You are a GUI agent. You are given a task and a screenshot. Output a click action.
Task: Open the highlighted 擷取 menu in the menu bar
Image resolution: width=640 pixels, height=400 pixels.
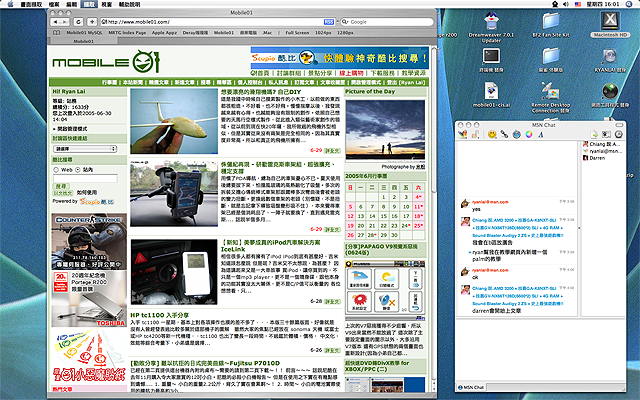click(x=89, y=4)
